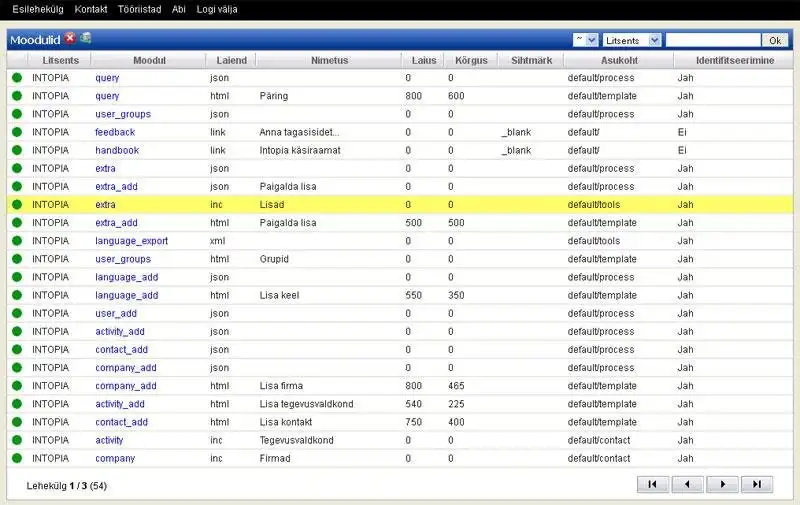This screenshot has height=505, width=800.
Task: Click the 'xml' extension cell
Action: point(217,241)
